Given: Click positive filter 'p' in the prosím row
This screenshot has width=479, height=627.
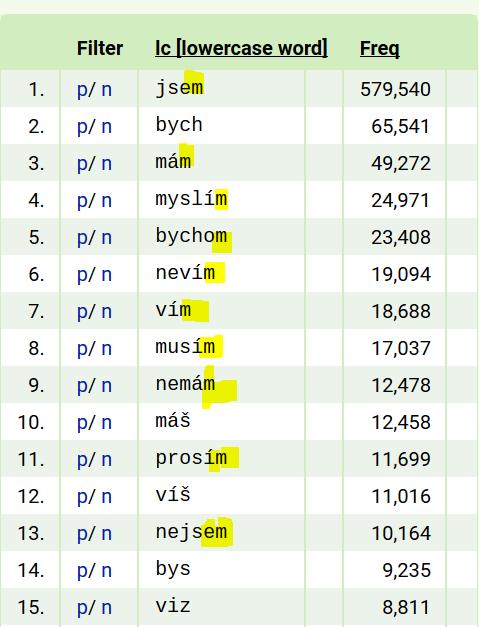Looking at the screenshot, I should 82,460.
